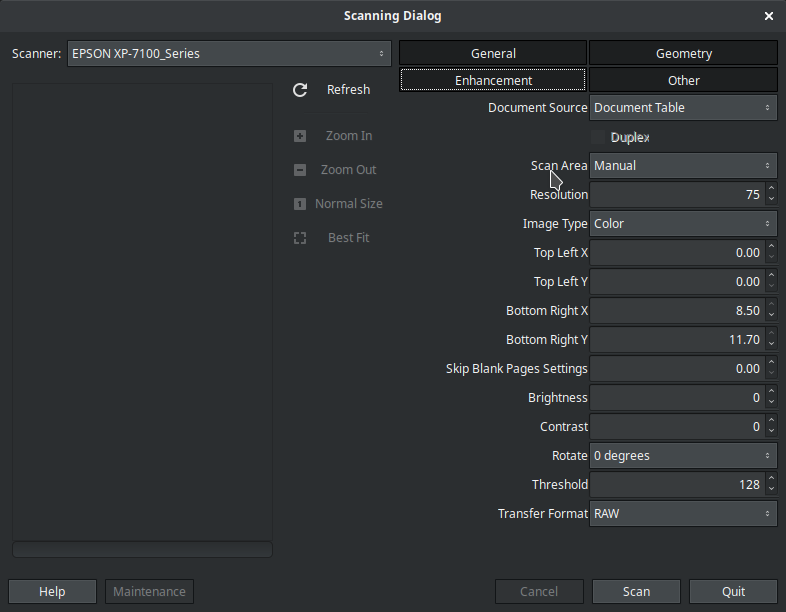786x612 pixels.
Task: Click the Quit button
Action: point(733,592)
